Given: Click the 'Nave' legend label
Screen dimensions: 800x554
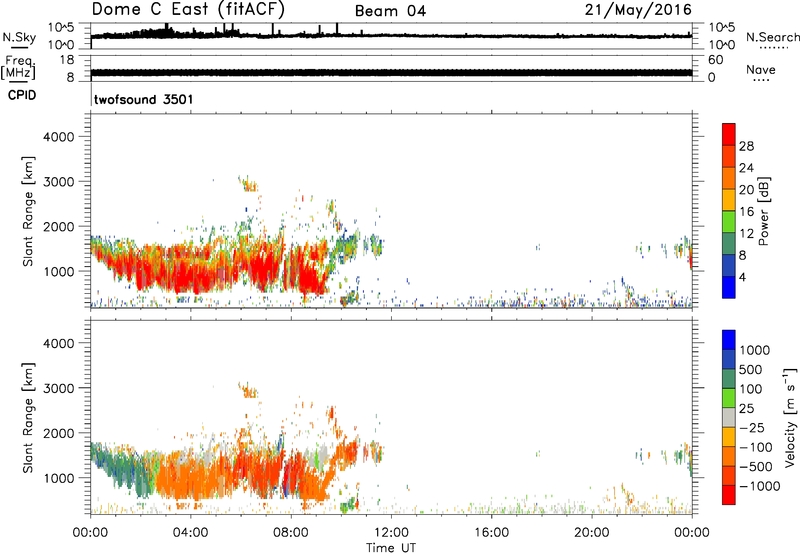Looking at the screenshot, I should (x=761, y=69).
